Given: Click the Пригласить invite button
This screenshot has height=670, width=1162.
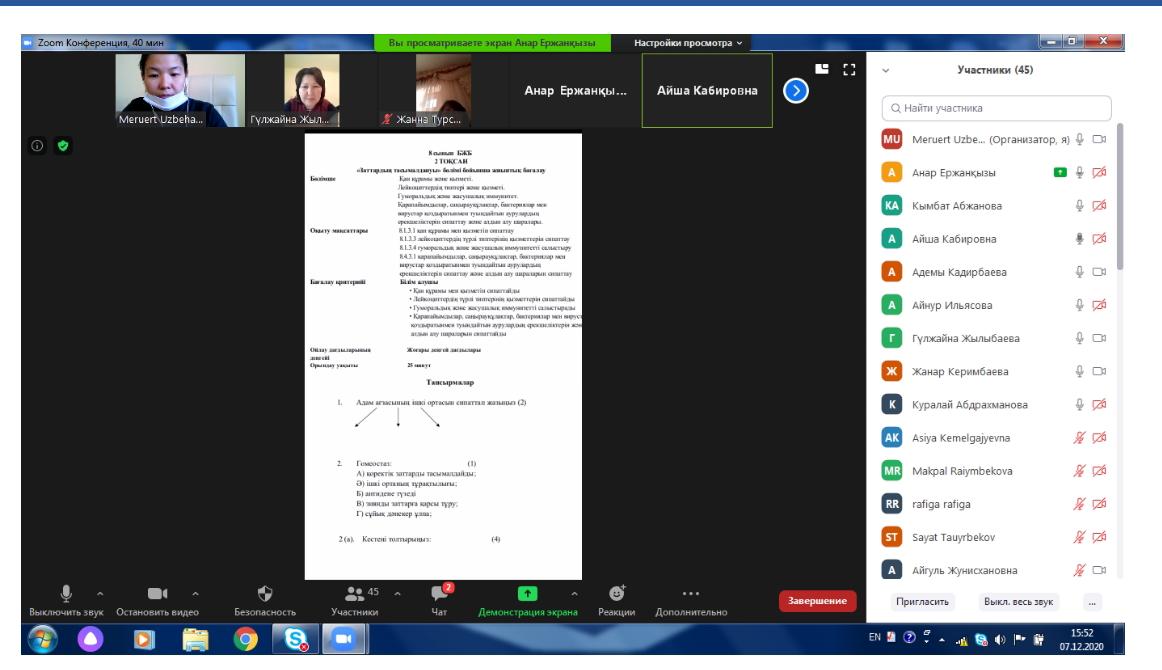Looking at the screenshot, I should [x=922, y=602].
